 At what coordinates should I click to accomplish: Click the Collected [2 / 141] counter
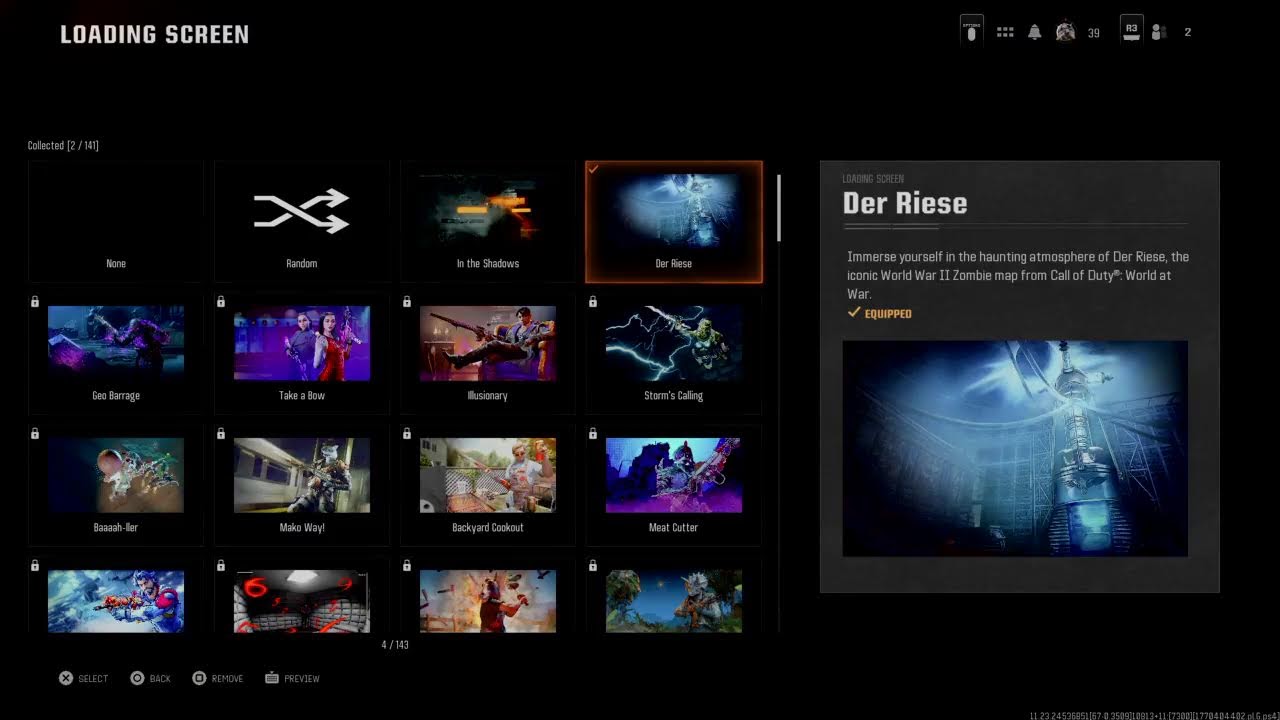coord(63,146)
